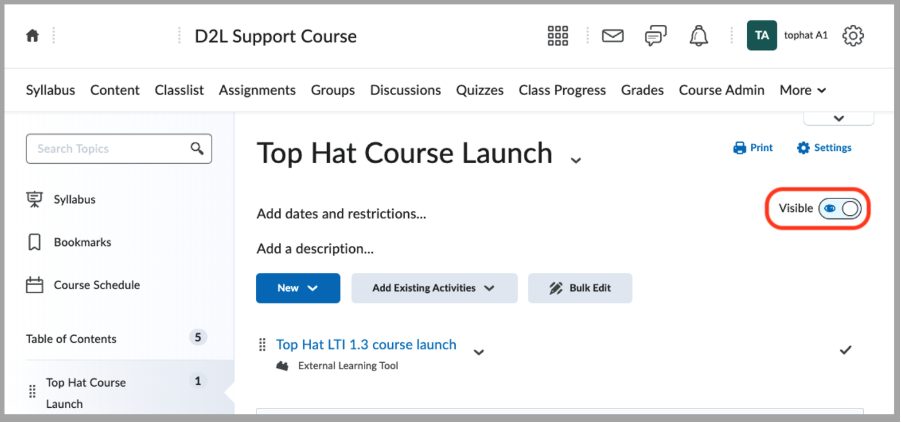The width and height of the screenshot is (901, 423).
Task: Click the Top Hat Course Launch count badge 1
Action: click(198, 380)
